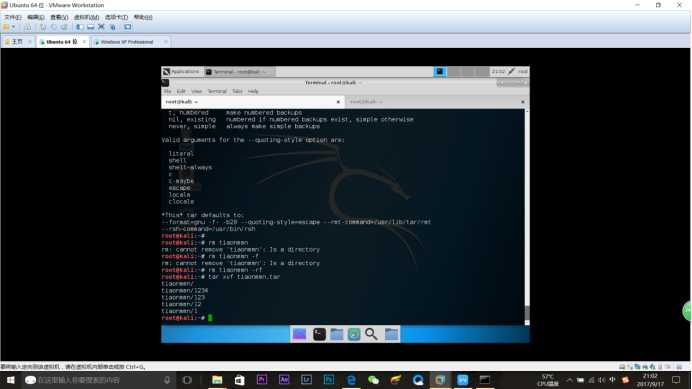Close the second root@kali terminal tab
Image resolution: width=692 pixels, height=389 pixels.
[x=523, y=102]
